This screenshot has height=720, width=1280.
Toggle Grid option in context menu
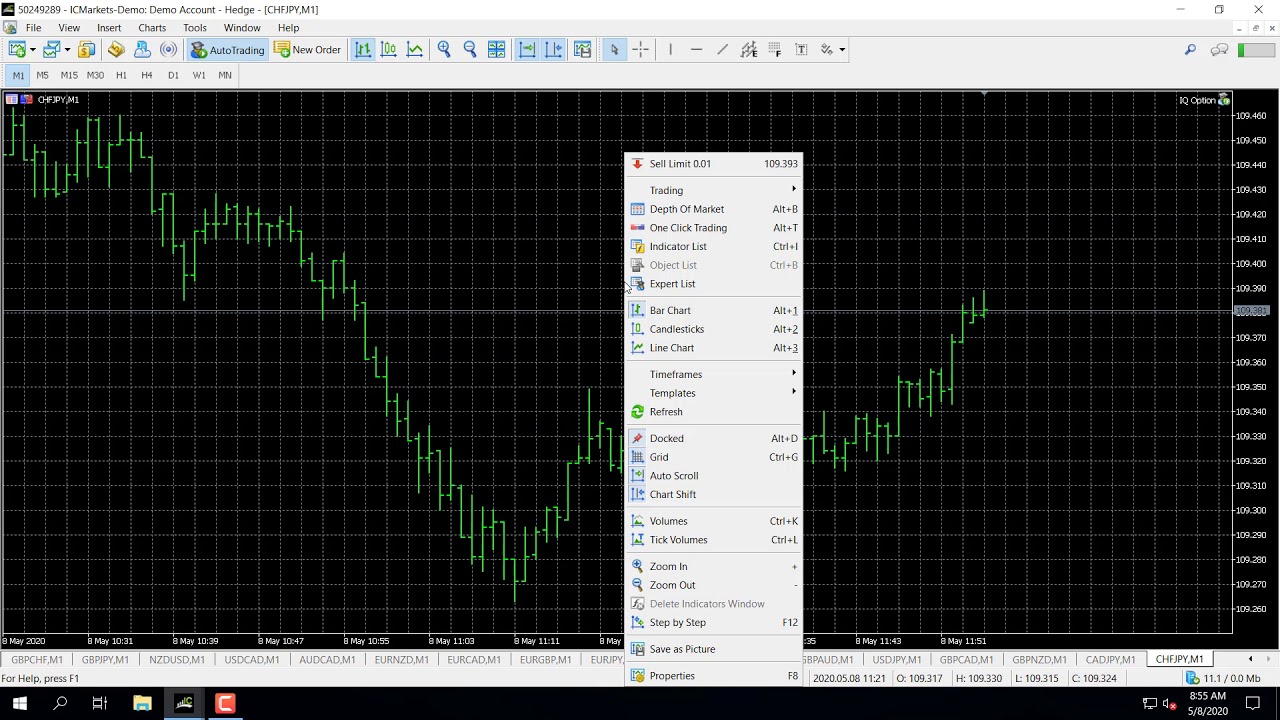point(714,457)
